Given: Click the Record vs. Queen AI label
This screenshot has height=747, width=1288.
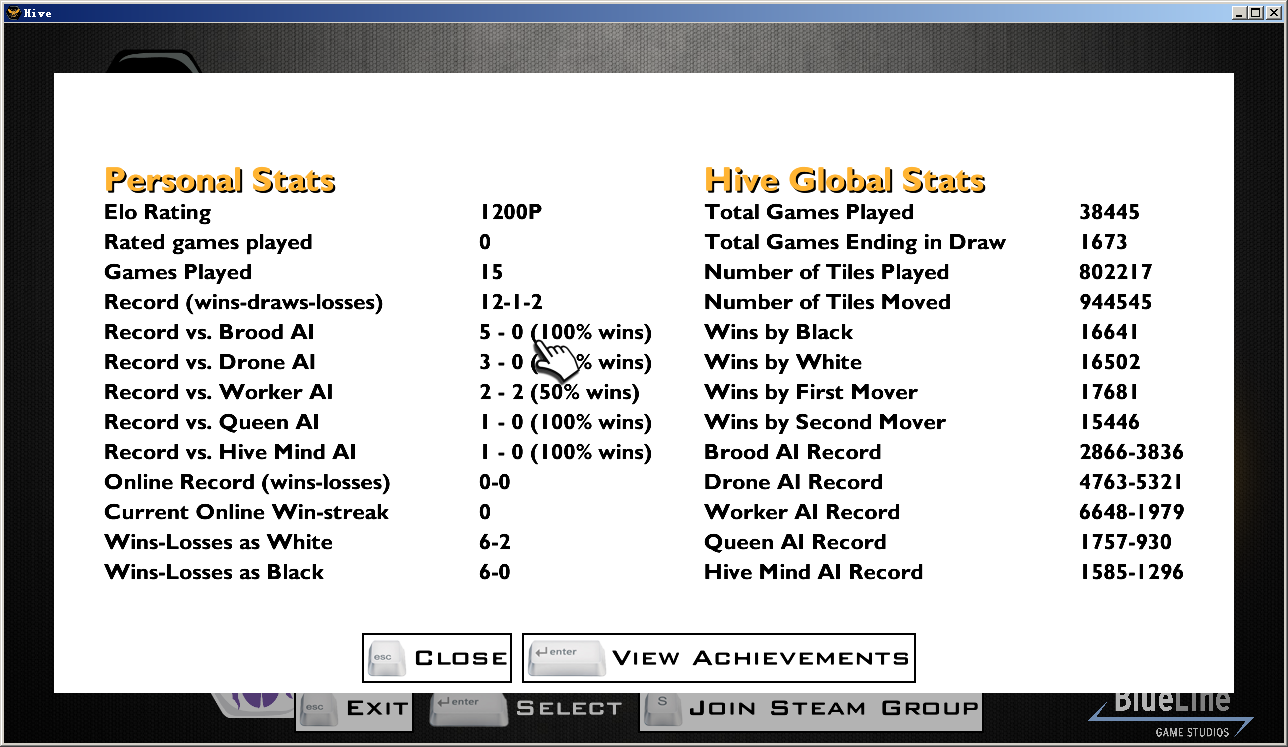Looking at the screenshot, I should [x=212, y=422].
